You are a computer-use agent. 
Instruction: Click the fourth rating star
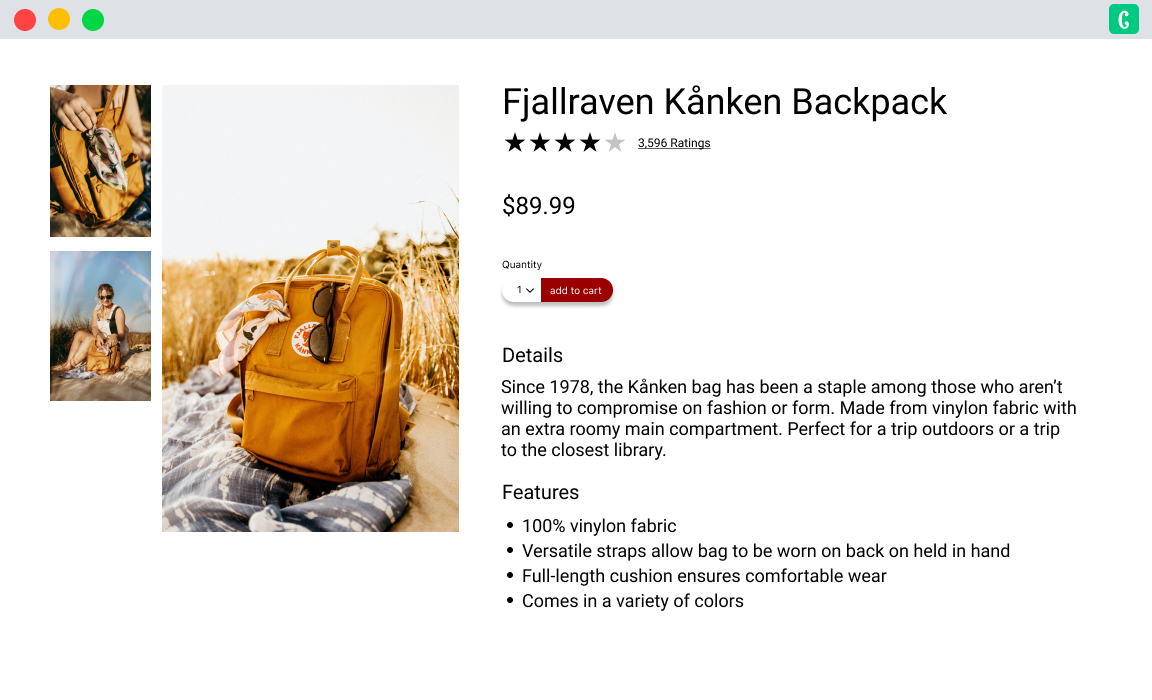(x=590, y=142)
